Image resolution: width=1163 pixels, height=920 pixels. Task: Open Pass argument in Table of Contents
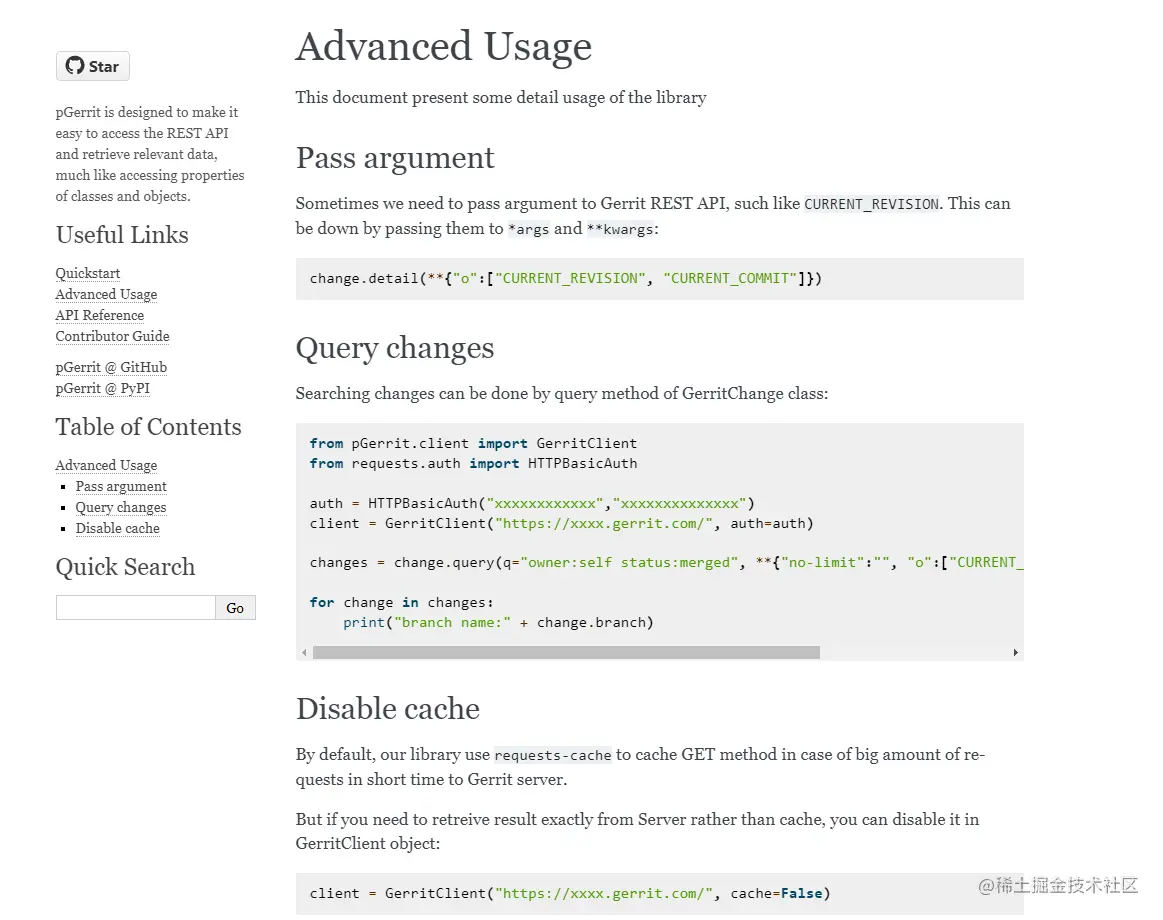tap(121, 486)
